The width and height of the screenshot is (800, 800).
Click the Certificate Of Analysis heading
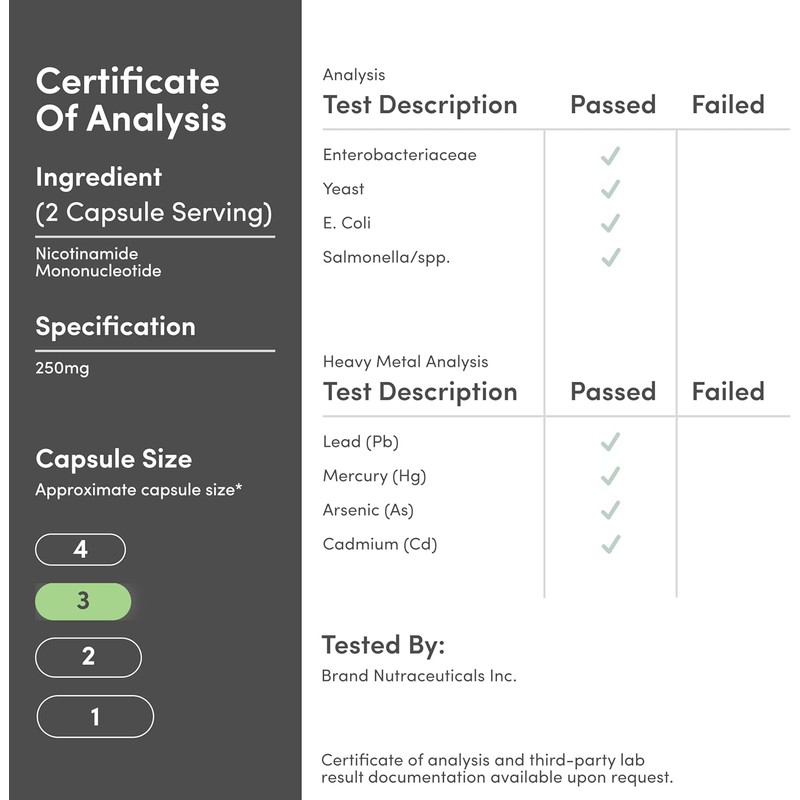pyautogui.click(x=131, y=100)
